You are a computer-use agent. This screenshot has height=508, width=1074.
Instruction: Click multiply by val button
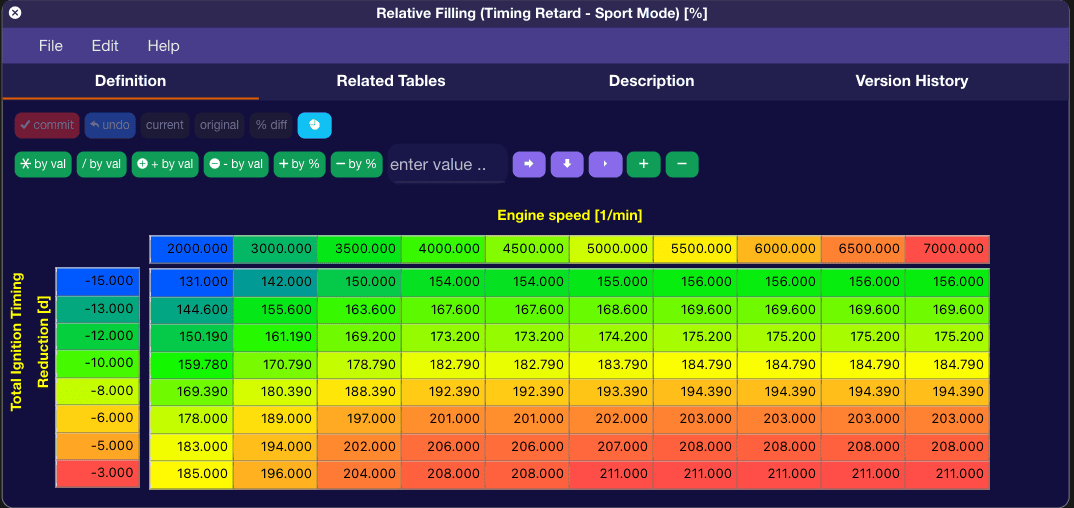coord(43,164)
